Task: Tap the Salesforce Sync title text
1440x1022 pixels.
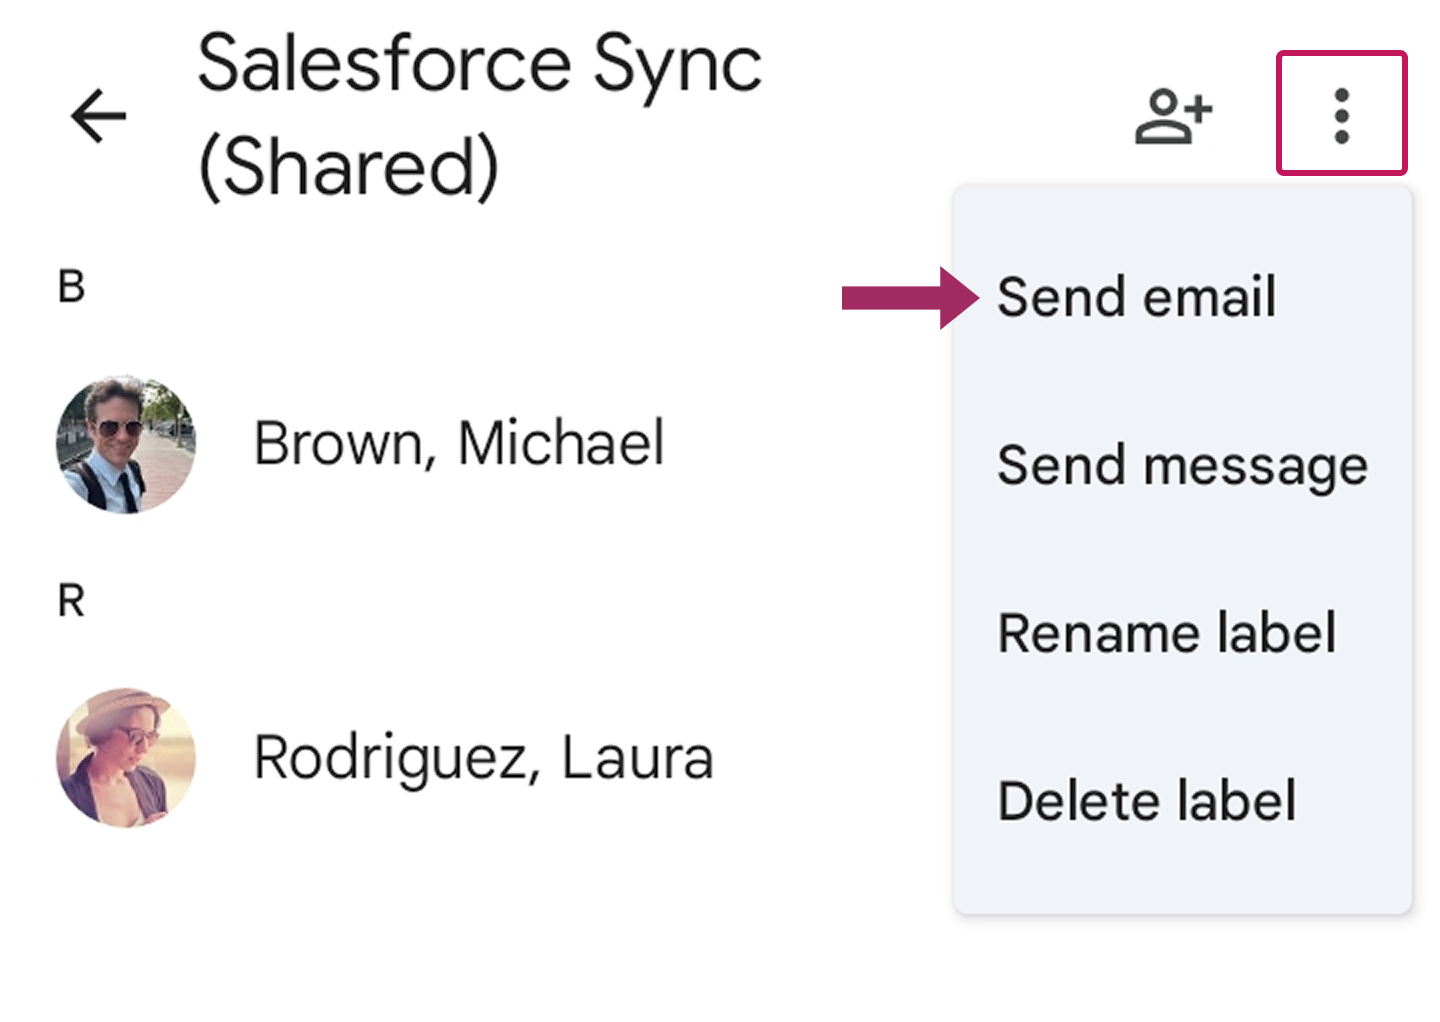Action: [479, 64]
